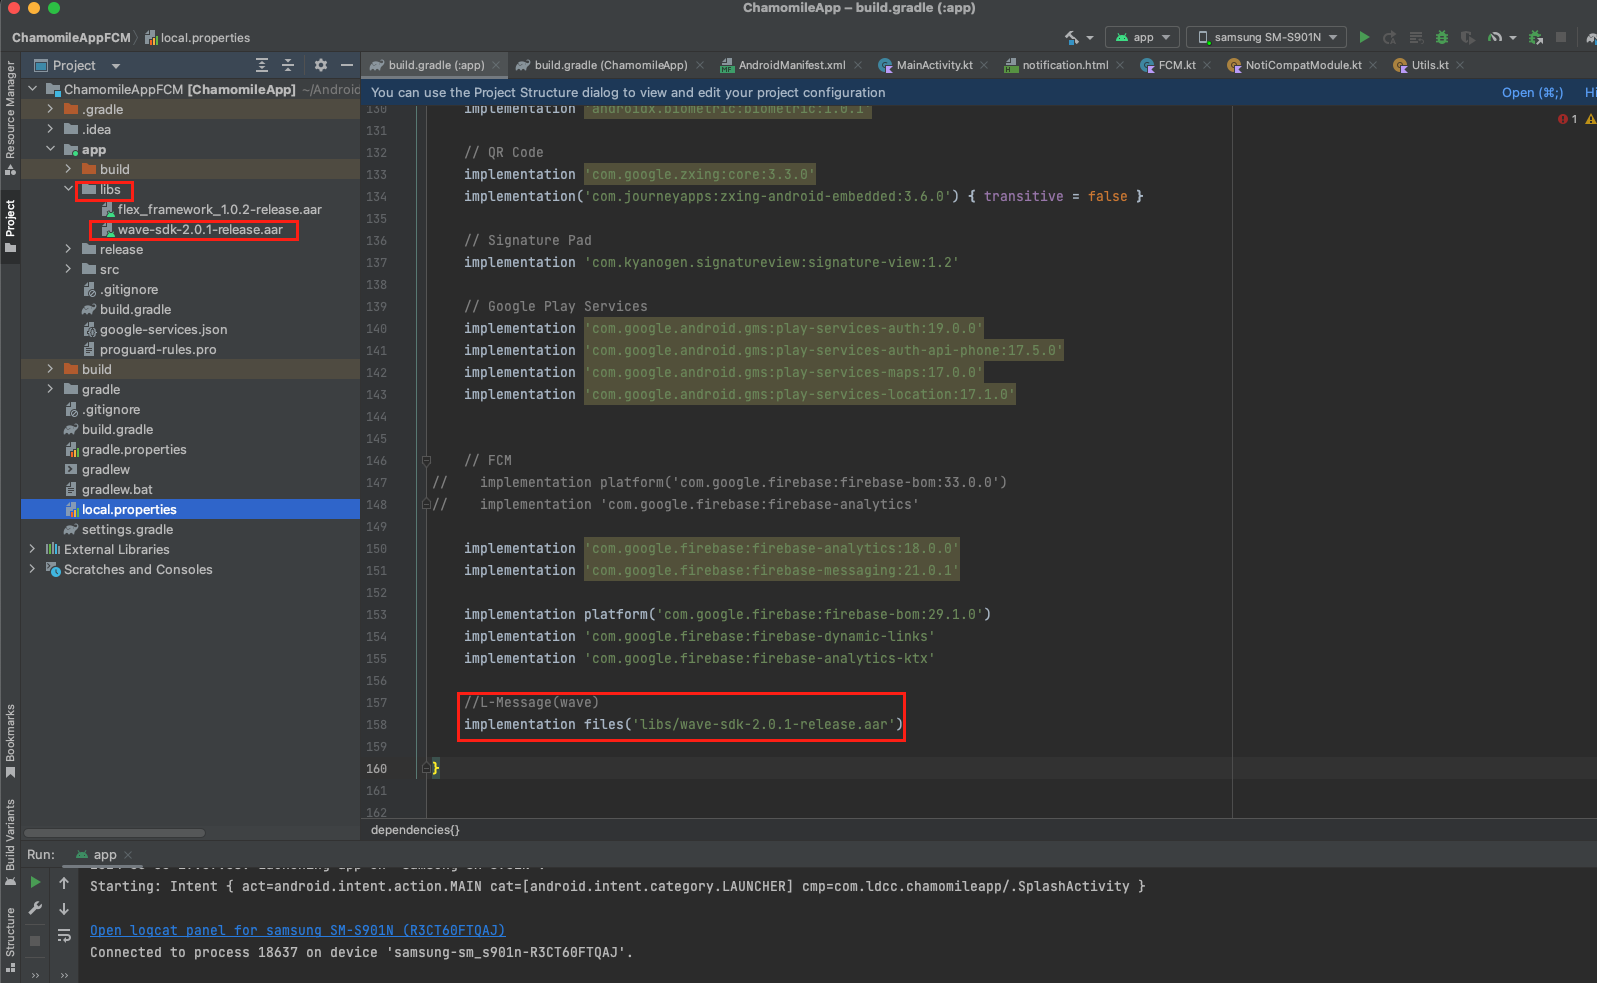This screenshot has width=1597, height=983.
Task: Expand Scratches and Consoles node
Action: coord(33,569)
